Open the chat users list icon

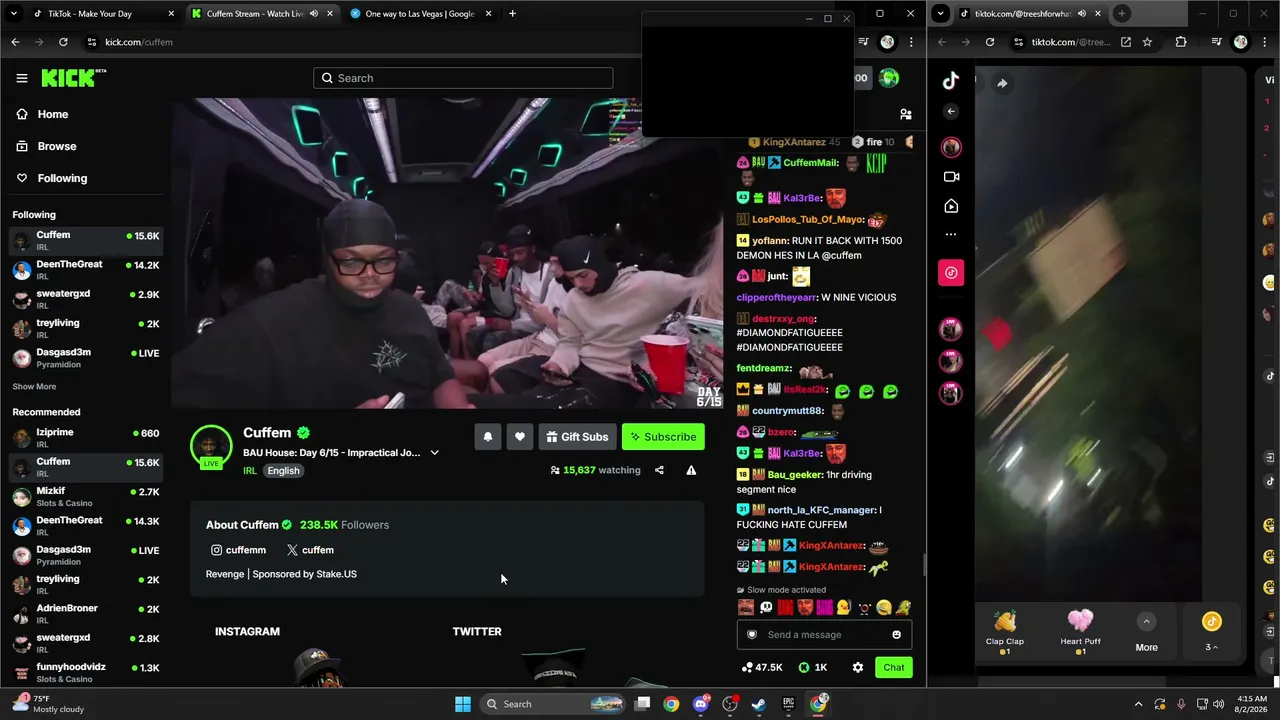coord(905,114)
